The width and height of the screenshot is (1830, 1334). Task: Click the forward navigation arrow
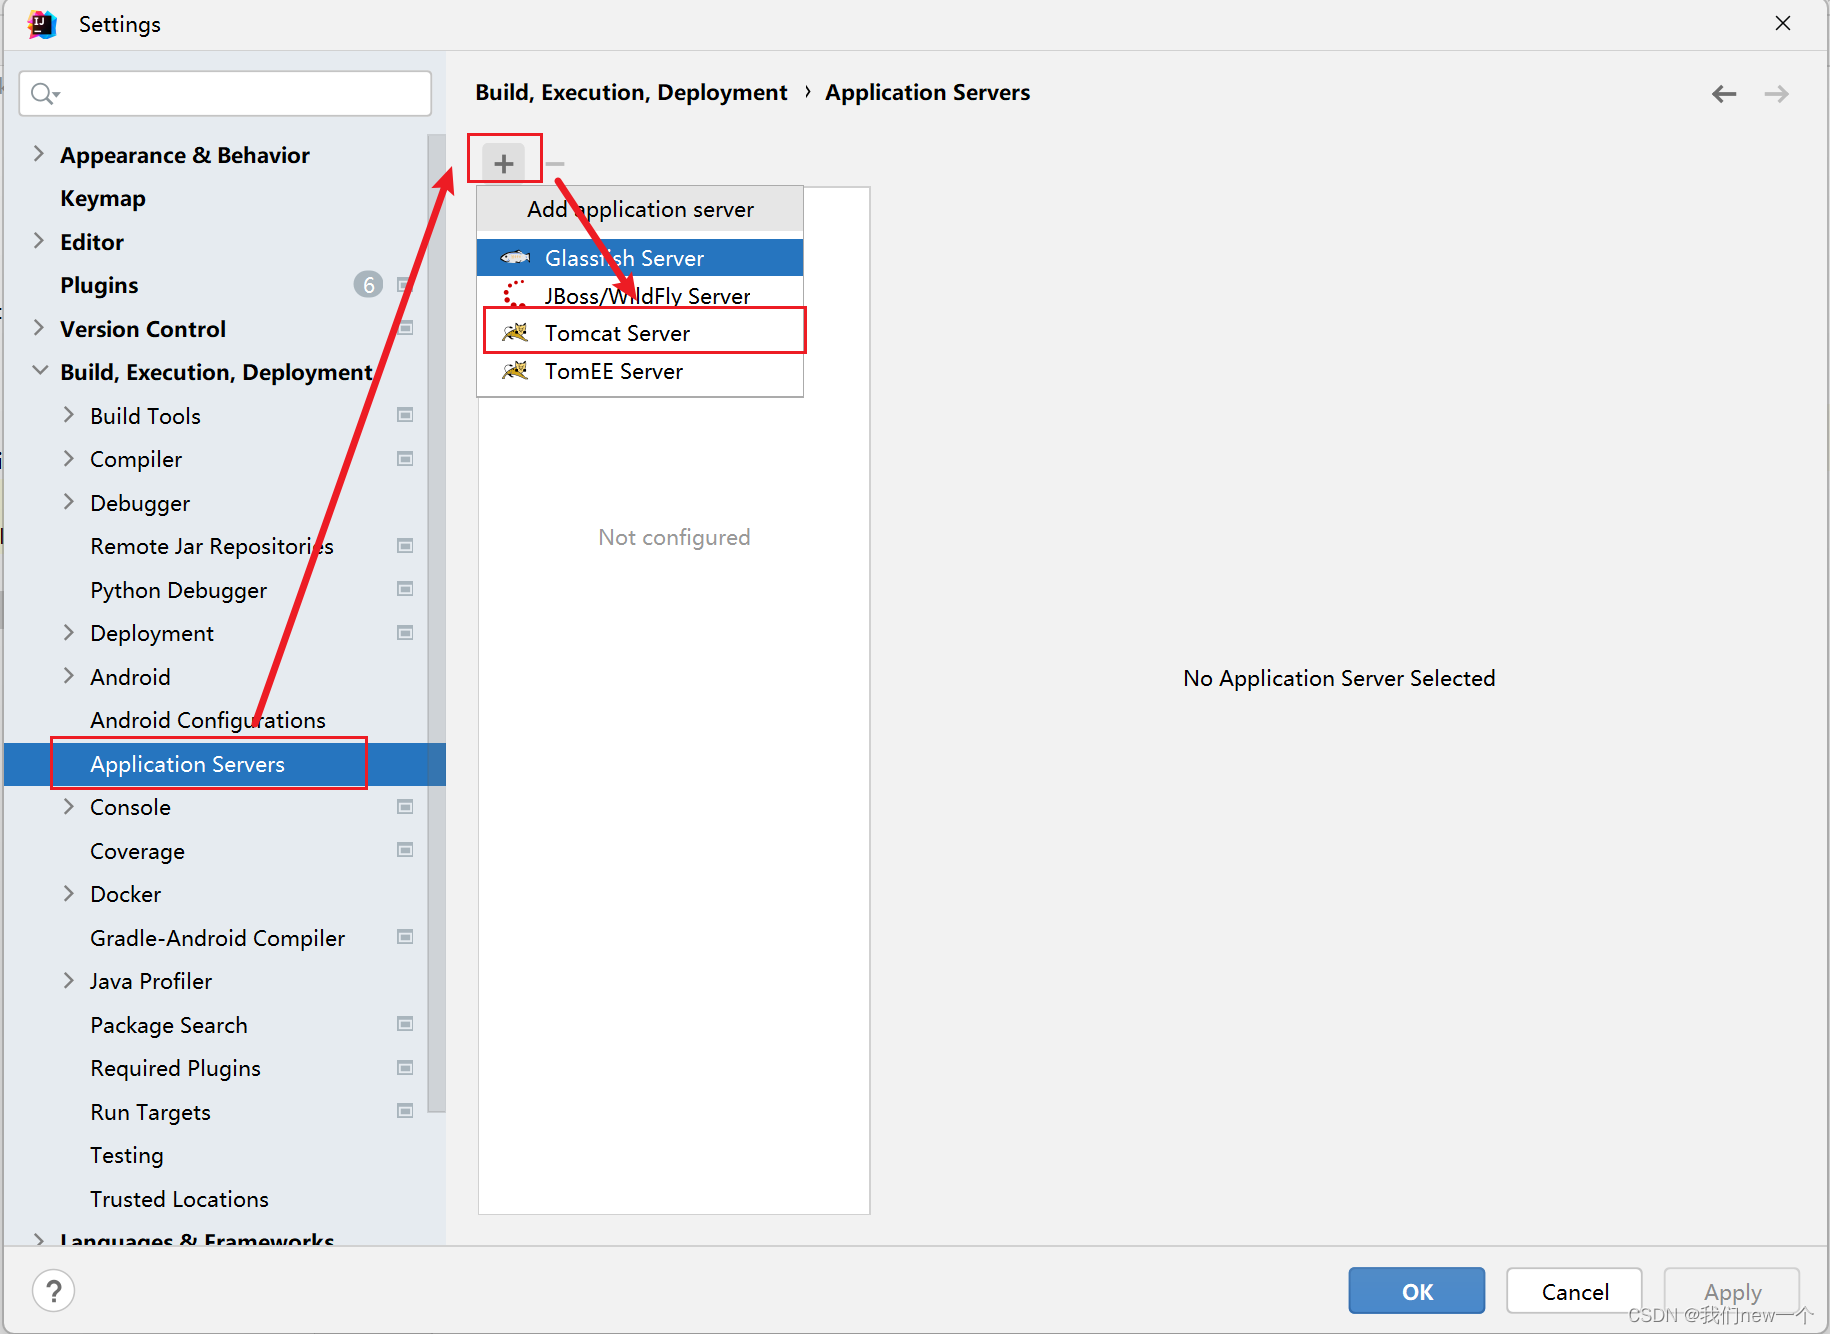click(1777, 94)
